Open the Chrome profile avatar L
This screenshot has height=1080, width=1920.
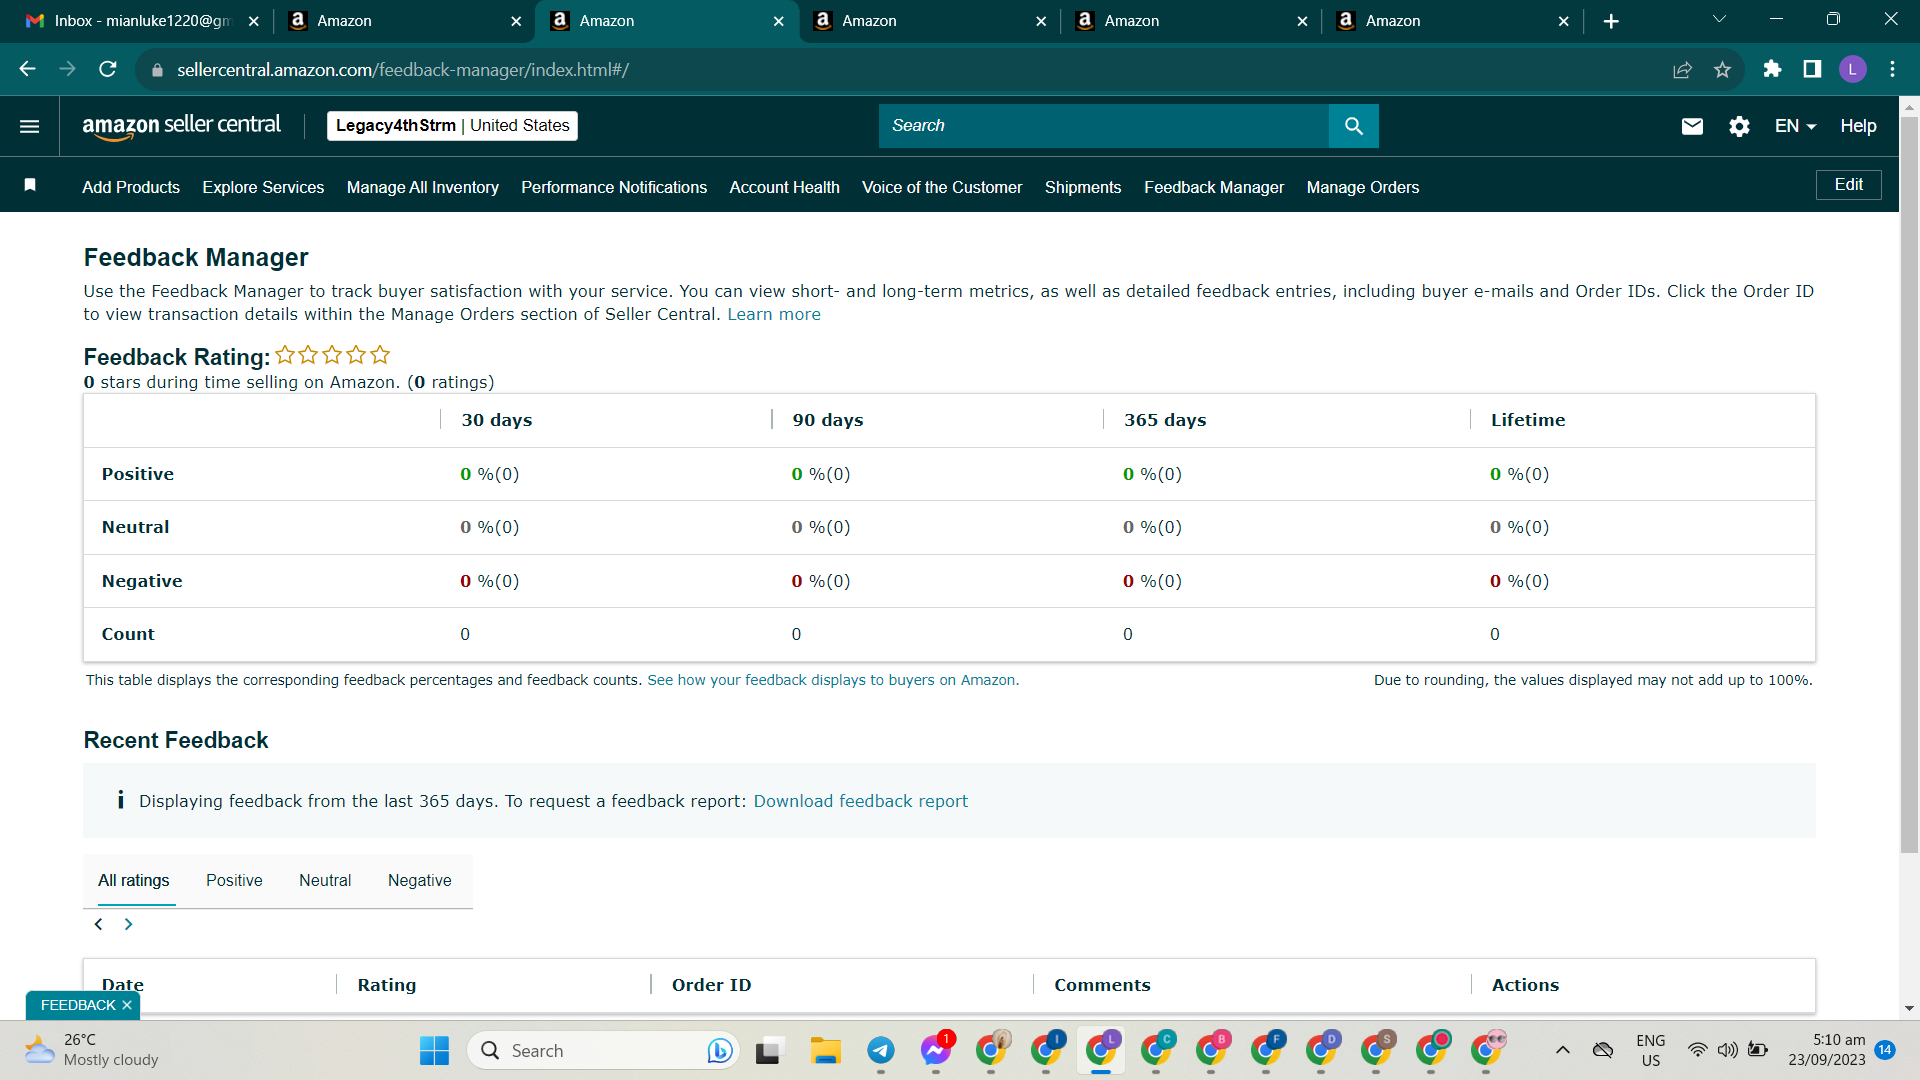(1853, 69)
